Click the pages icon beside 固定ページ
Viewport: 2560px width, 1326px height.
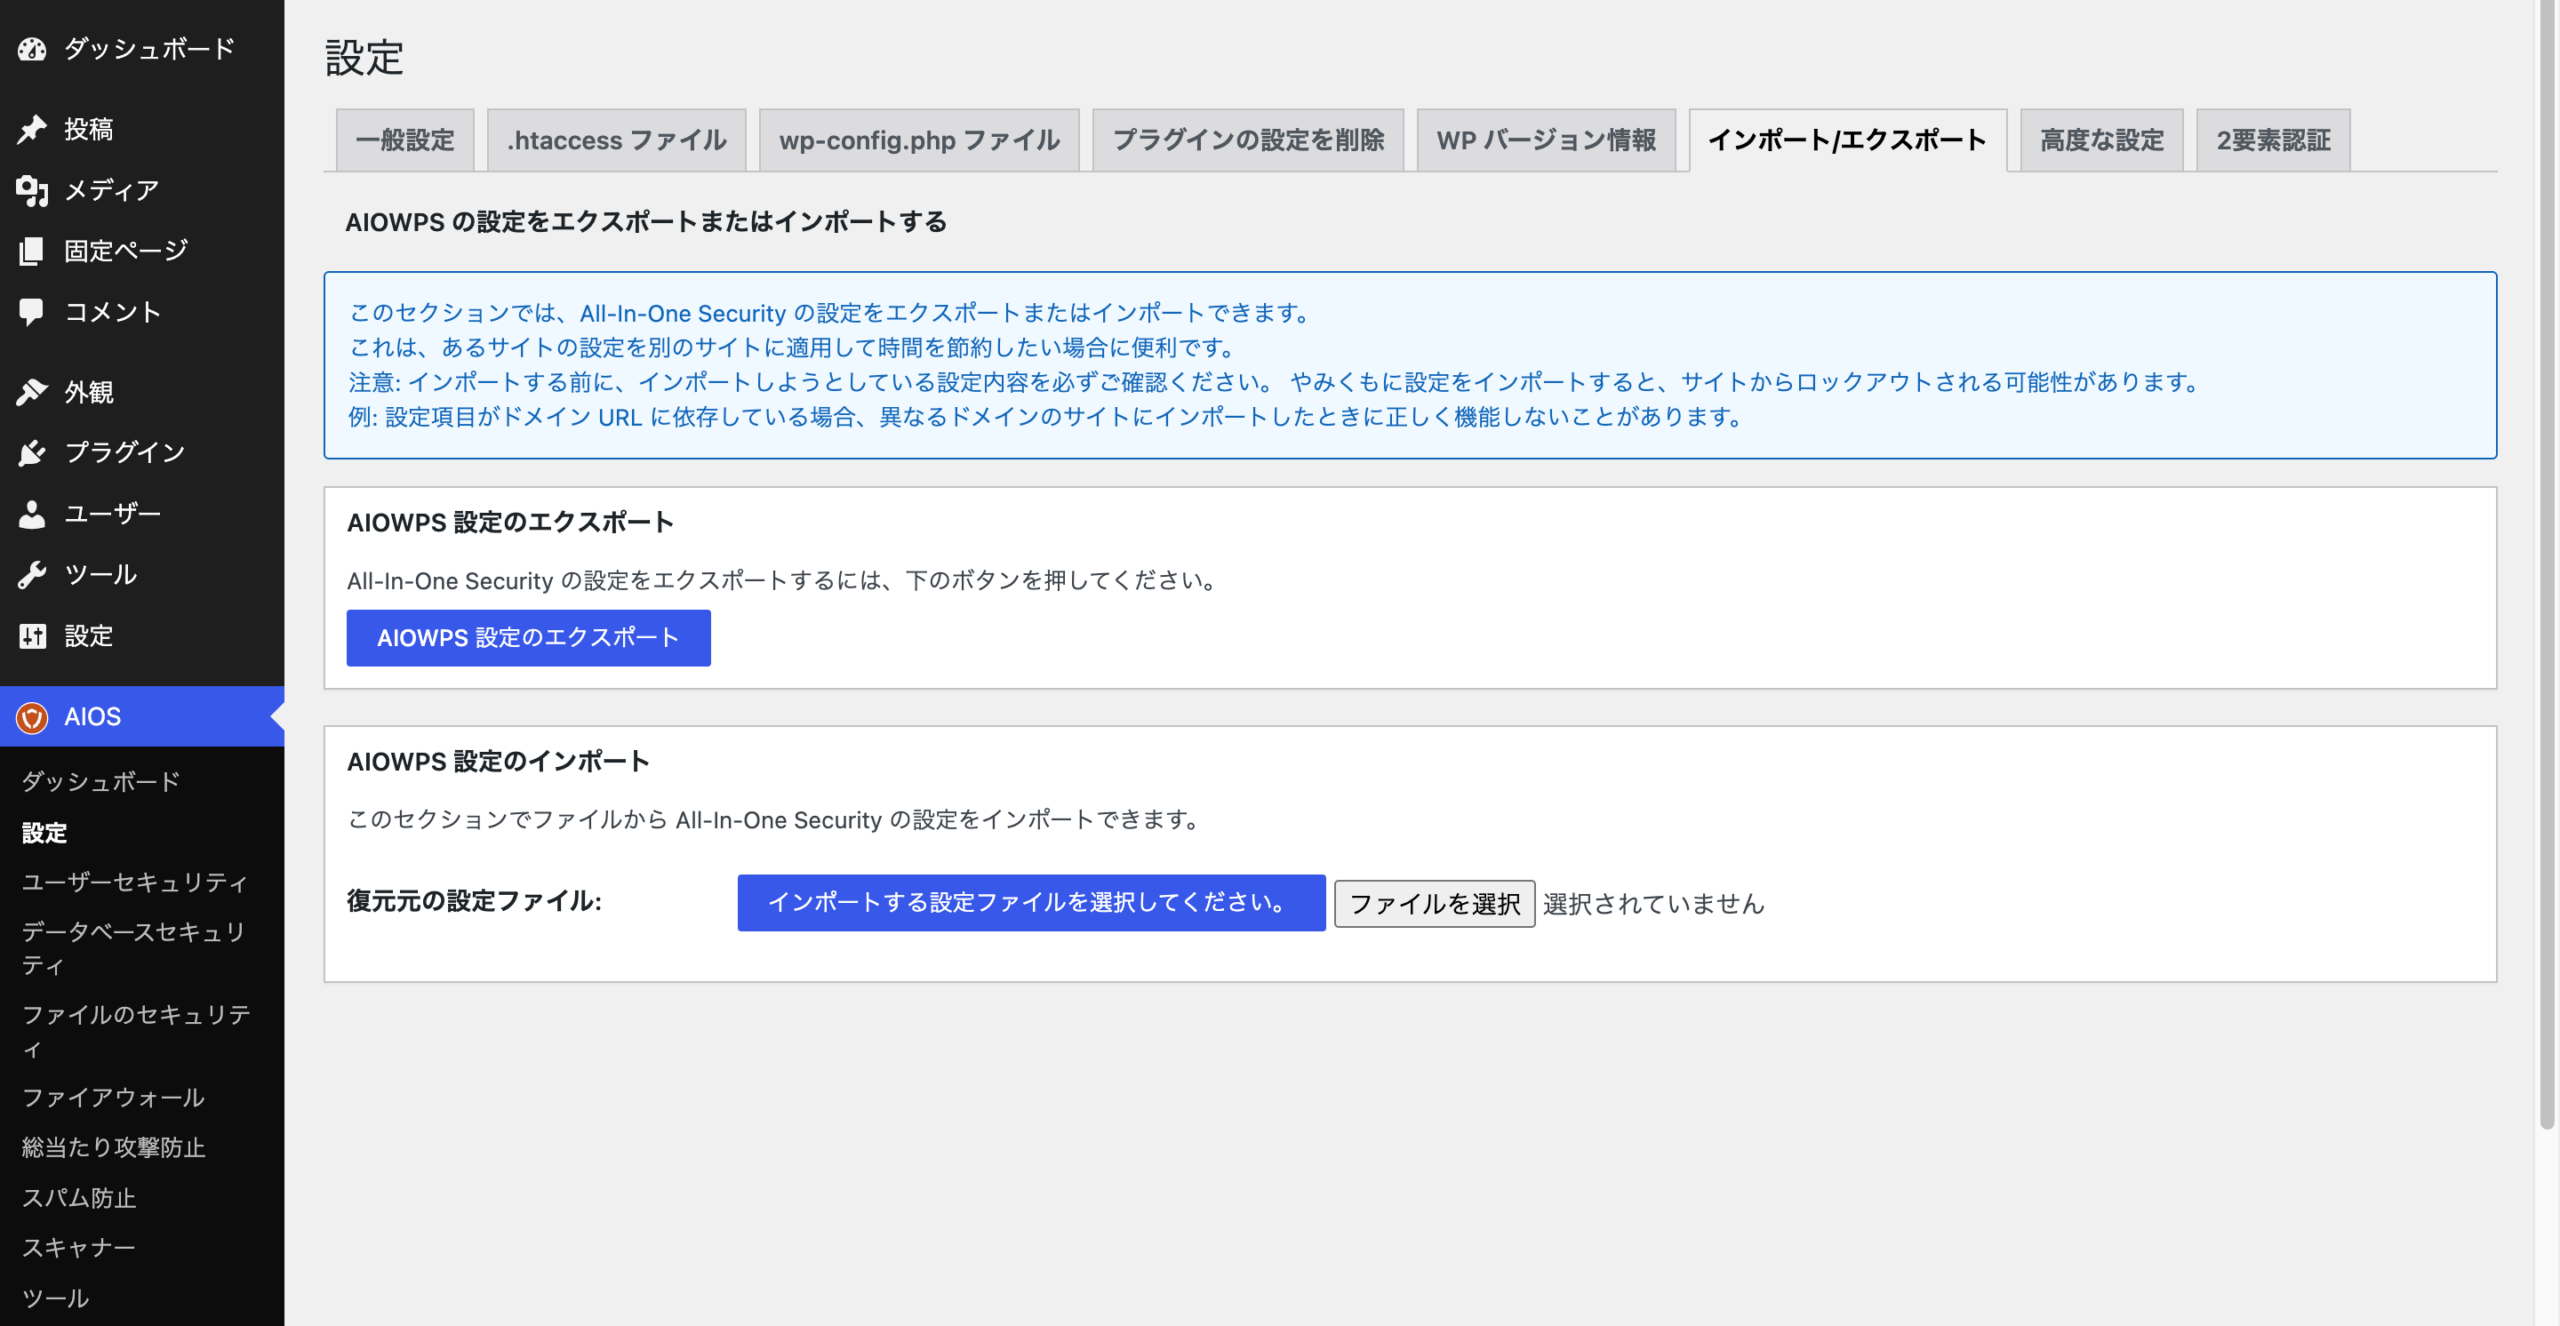coord(32,251)
